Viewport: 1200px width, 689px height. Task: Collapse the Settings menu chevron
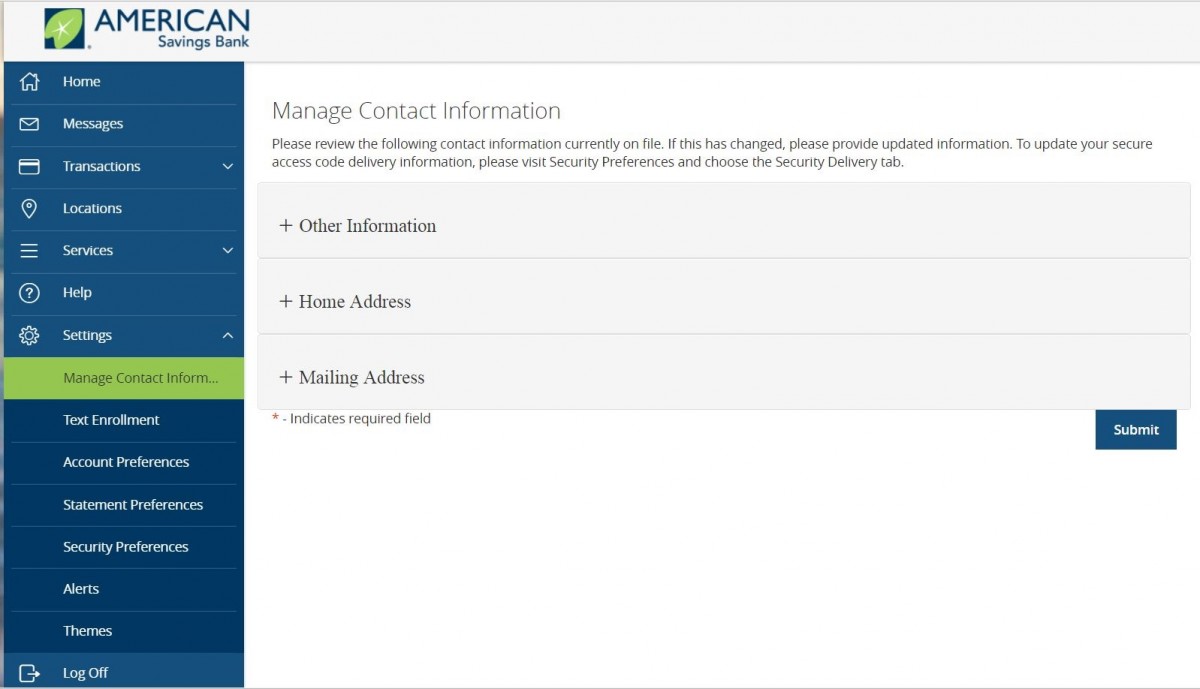(227, 335)
